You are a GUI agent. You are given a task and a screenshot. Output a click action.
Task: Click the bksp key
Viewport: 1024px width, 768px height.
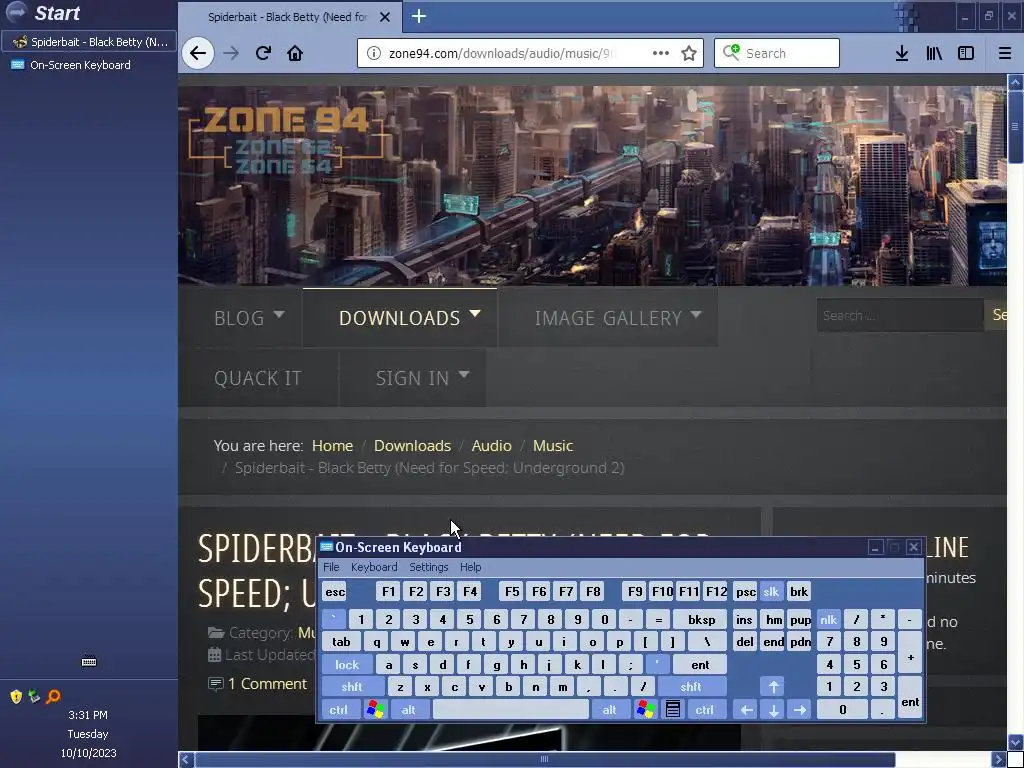pyautogui.click(x=701, y=620)
